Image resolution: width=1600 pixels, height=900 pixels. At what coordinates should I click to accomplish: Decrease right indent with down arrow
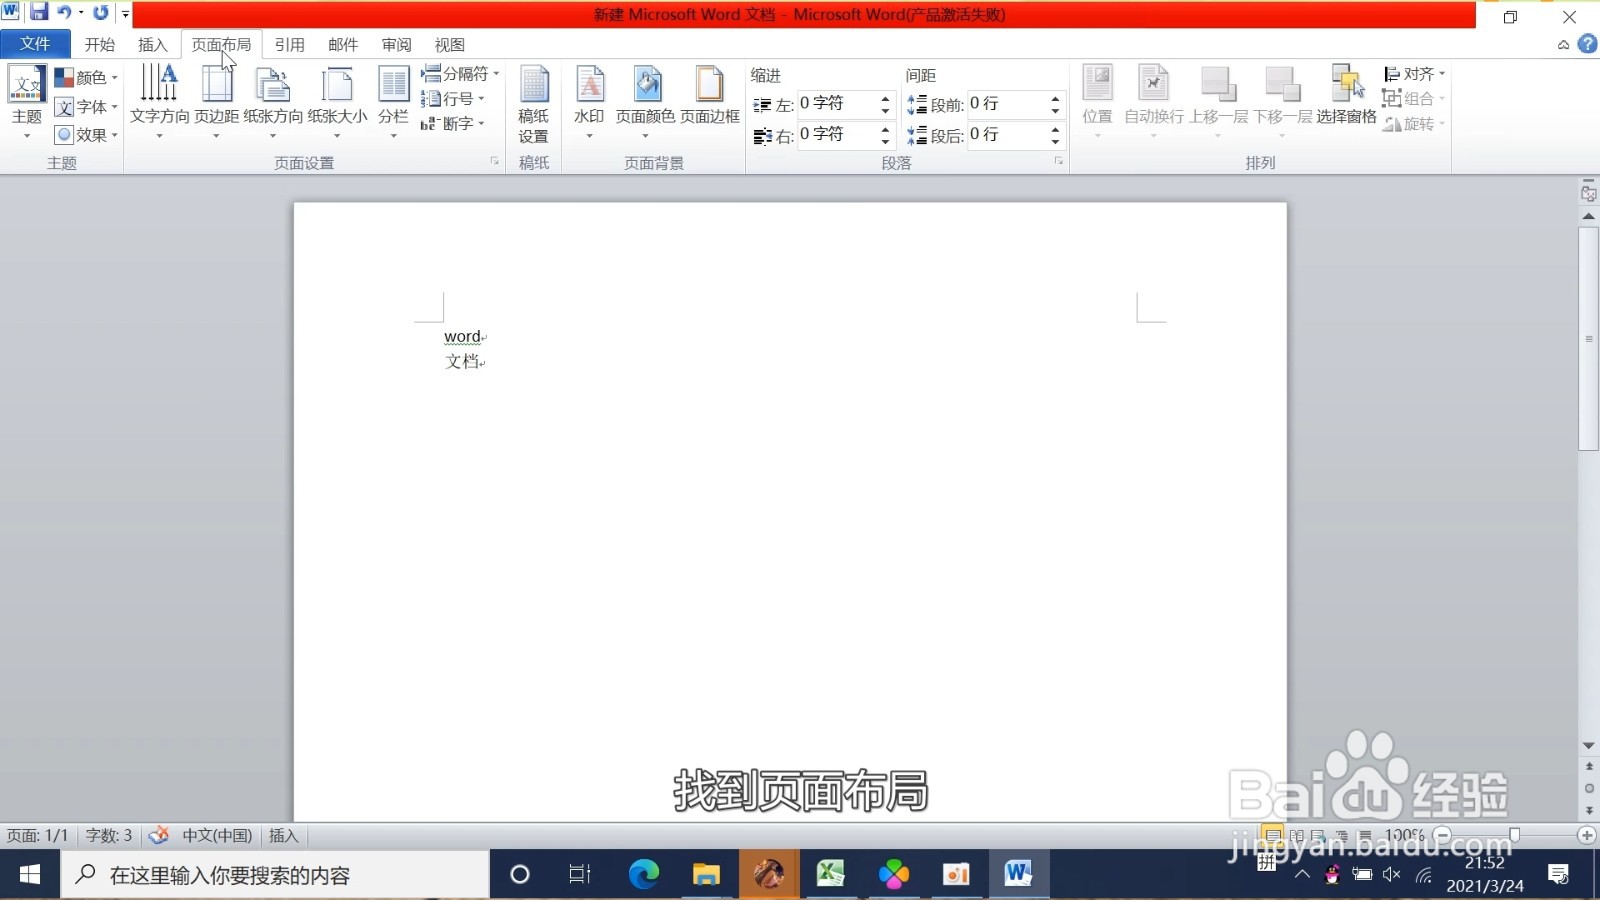click(x=885, y=141)
